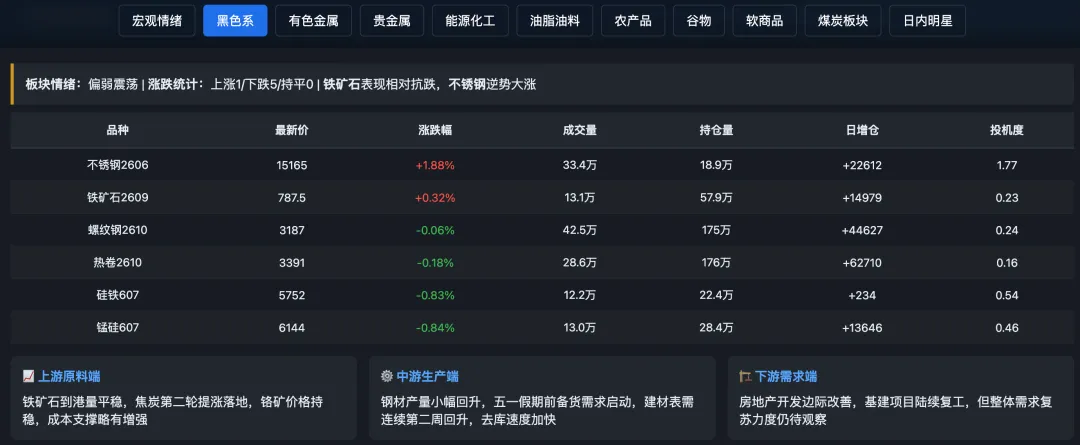Image resolution: width=1080 pixels, height=445 pixels.
Task: Click the gear icon beside 中游生产端
Action: pos(386,376)
